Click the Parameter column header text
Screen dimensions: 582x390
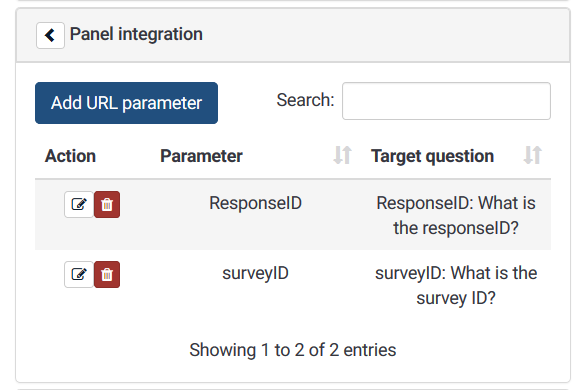tap(201, 156)
